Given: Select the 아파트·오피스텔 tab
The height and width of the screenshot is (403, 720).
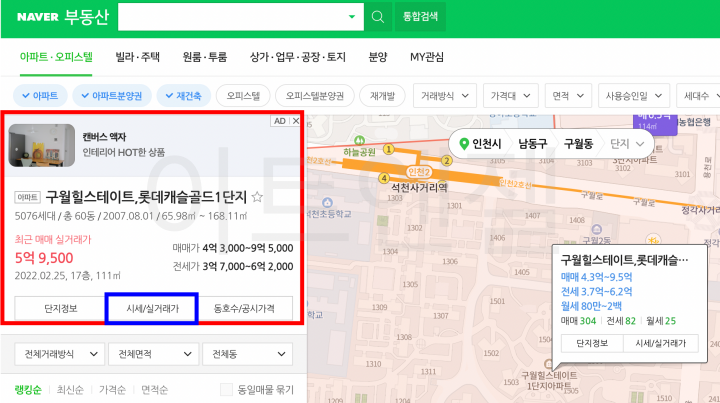Looking at the screenshot, I should [56, 57].
